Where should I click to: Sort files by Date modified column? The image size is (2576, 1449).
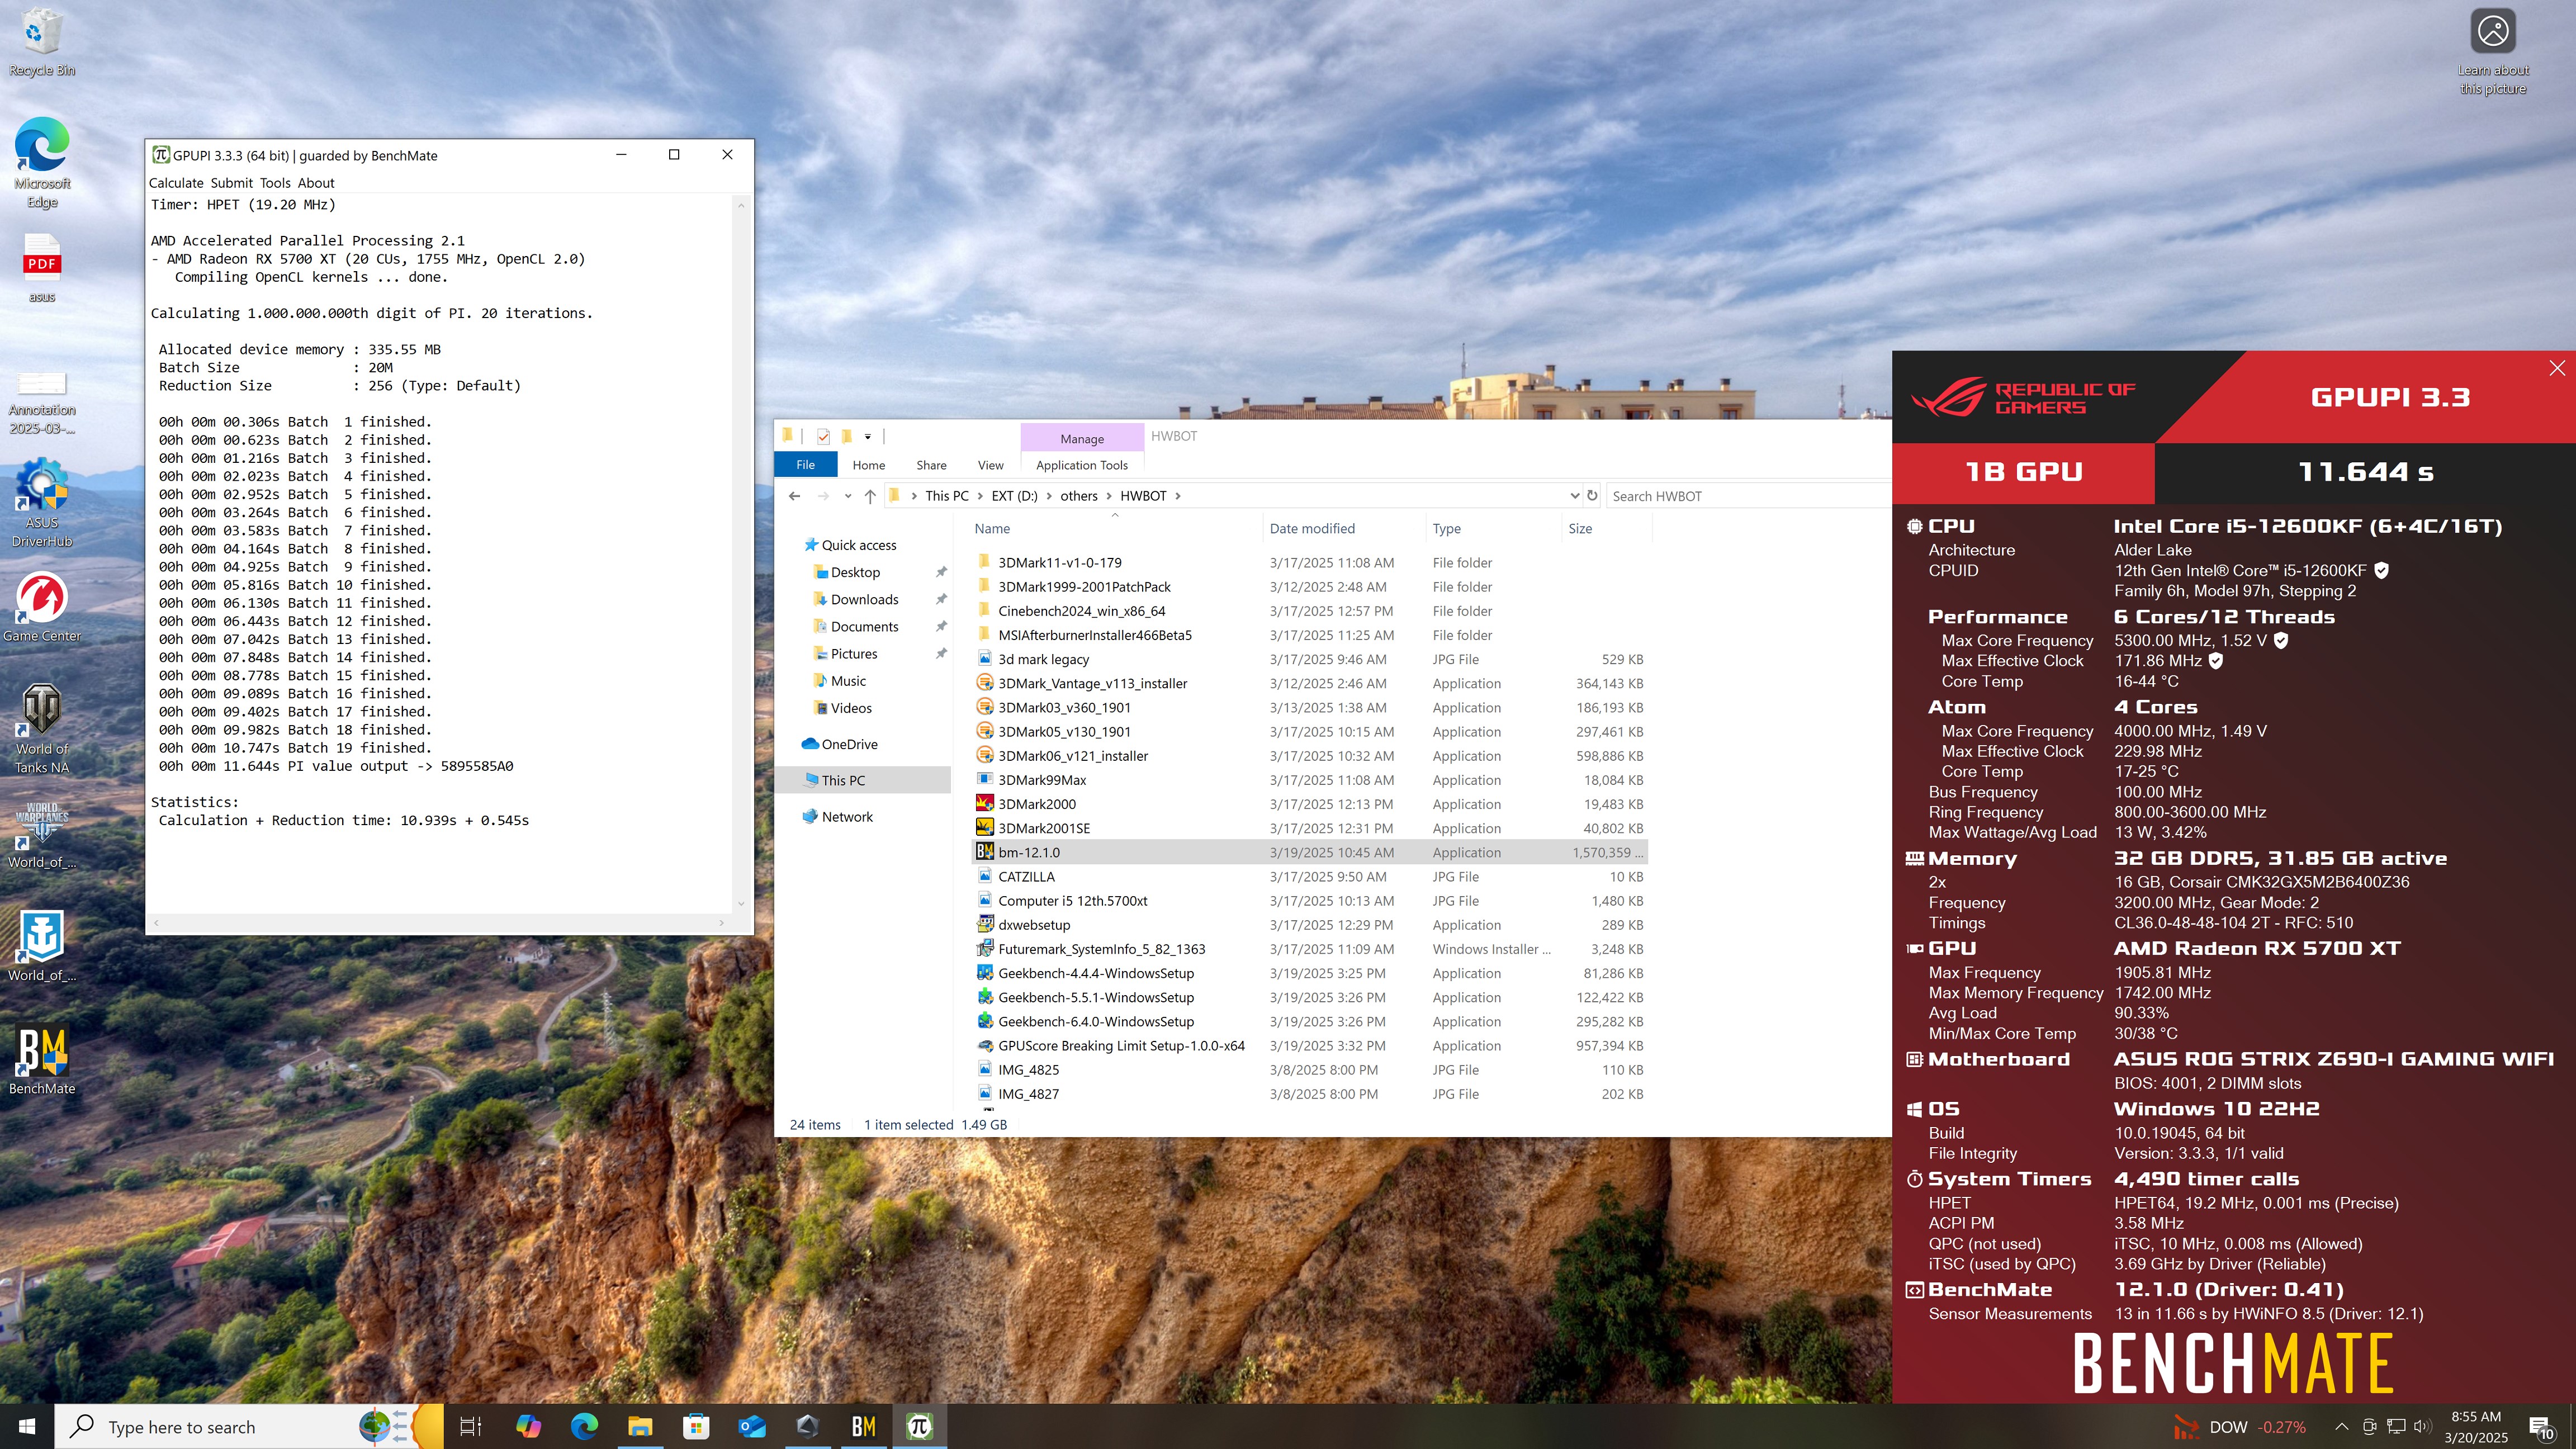point(1344,529)
